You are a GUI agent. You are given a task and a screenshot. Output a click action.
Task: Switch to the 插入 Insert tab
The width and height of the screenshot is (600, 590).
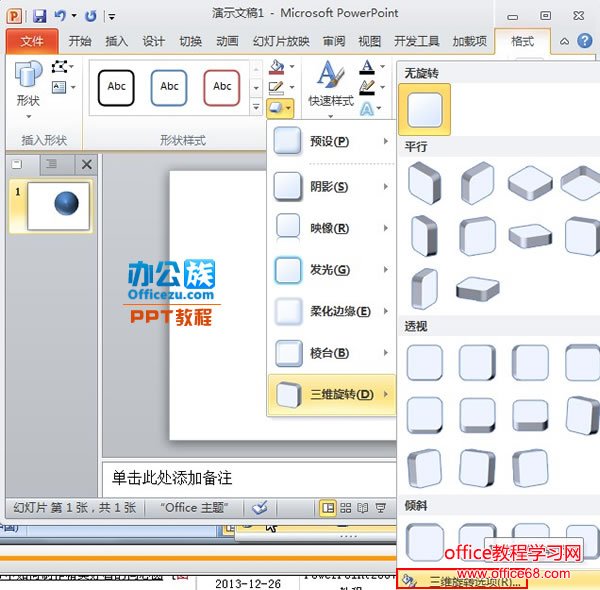point(117,41)
